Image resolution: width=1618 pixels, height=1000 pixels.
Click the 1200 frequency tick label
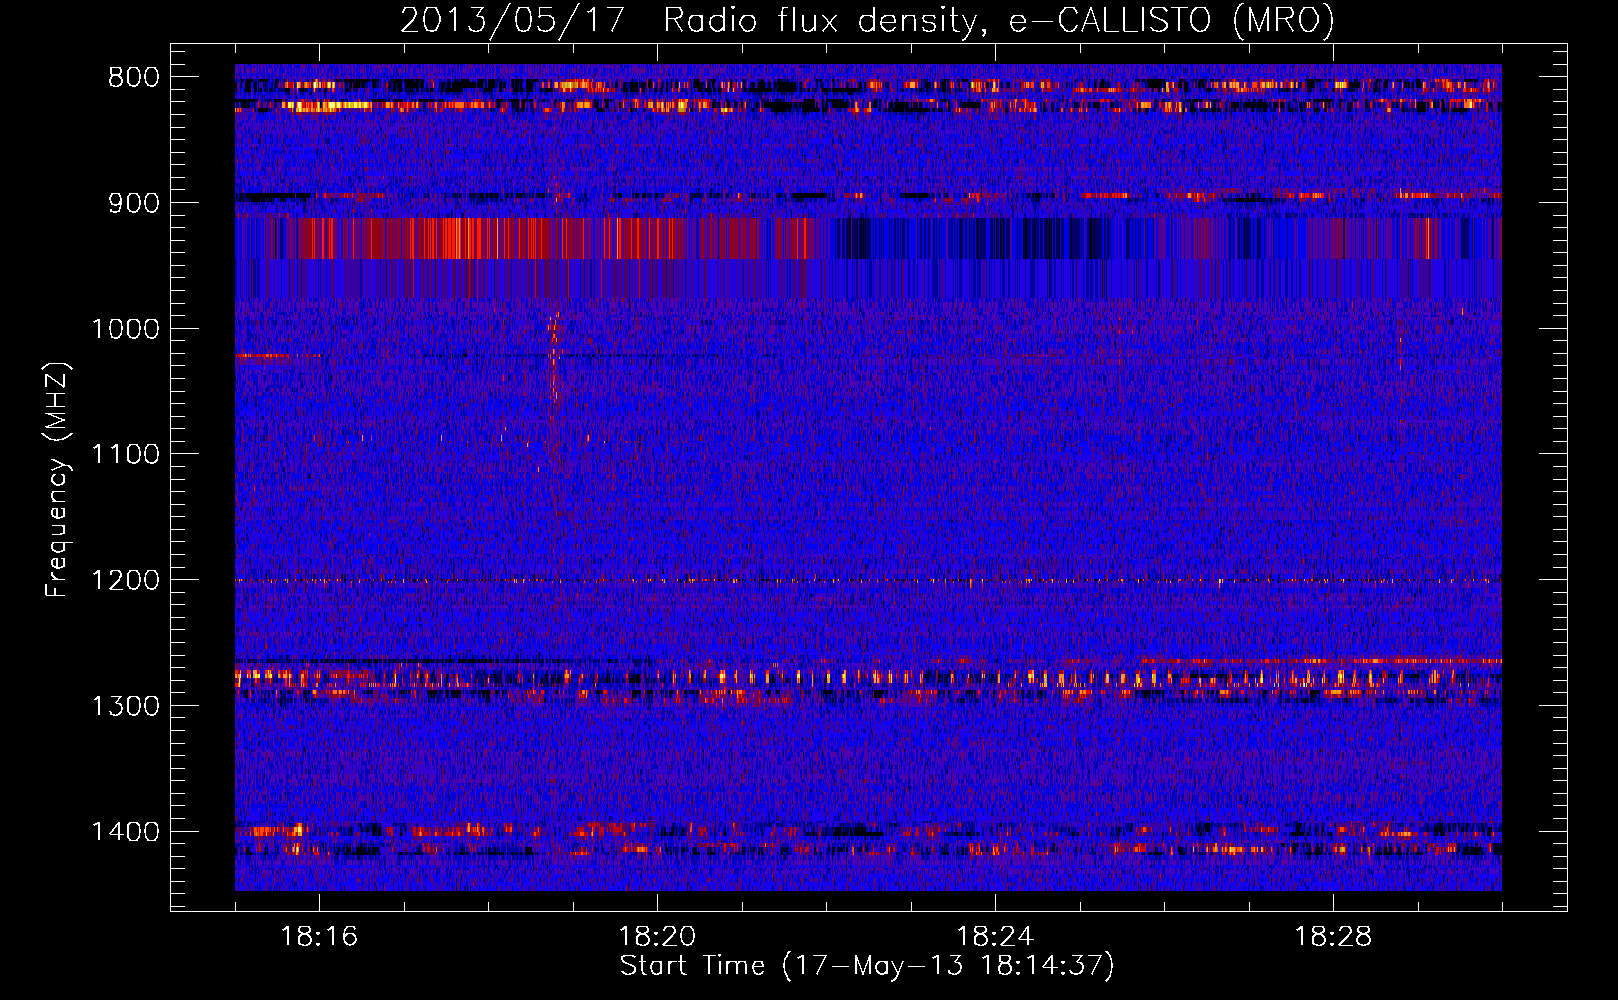(125, 581)
